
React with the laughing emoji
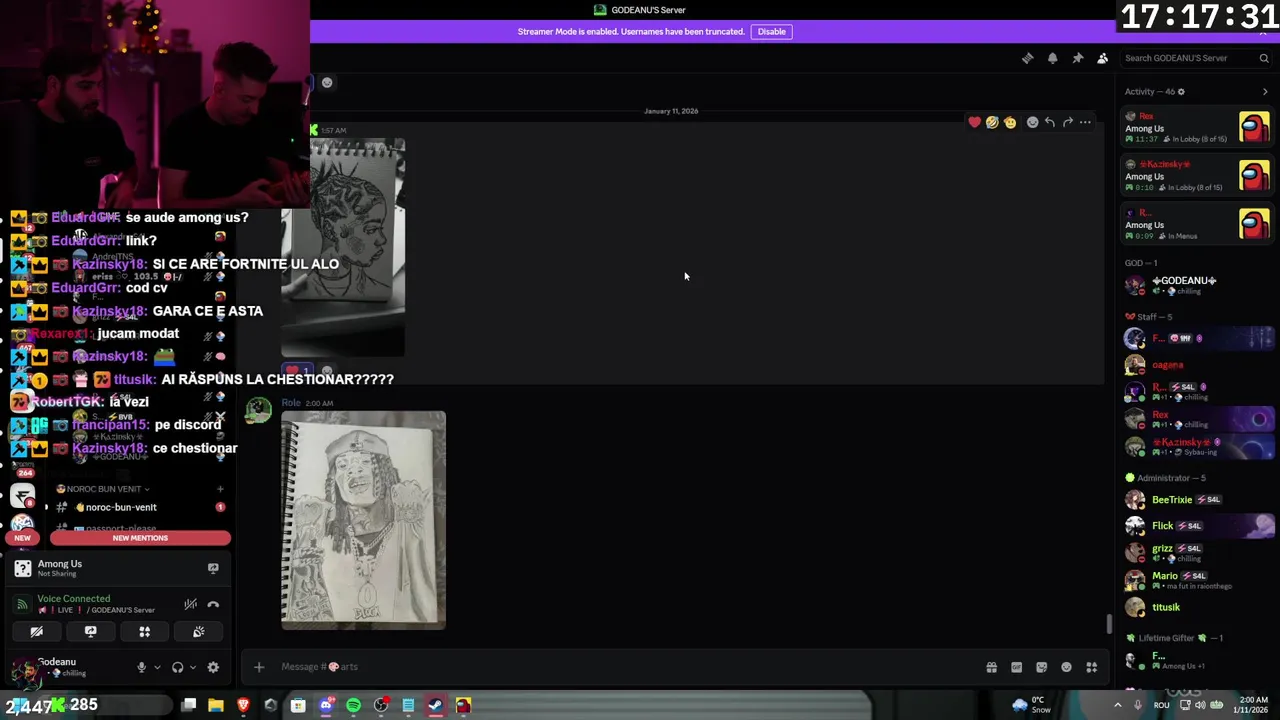[x=992, y=122]
